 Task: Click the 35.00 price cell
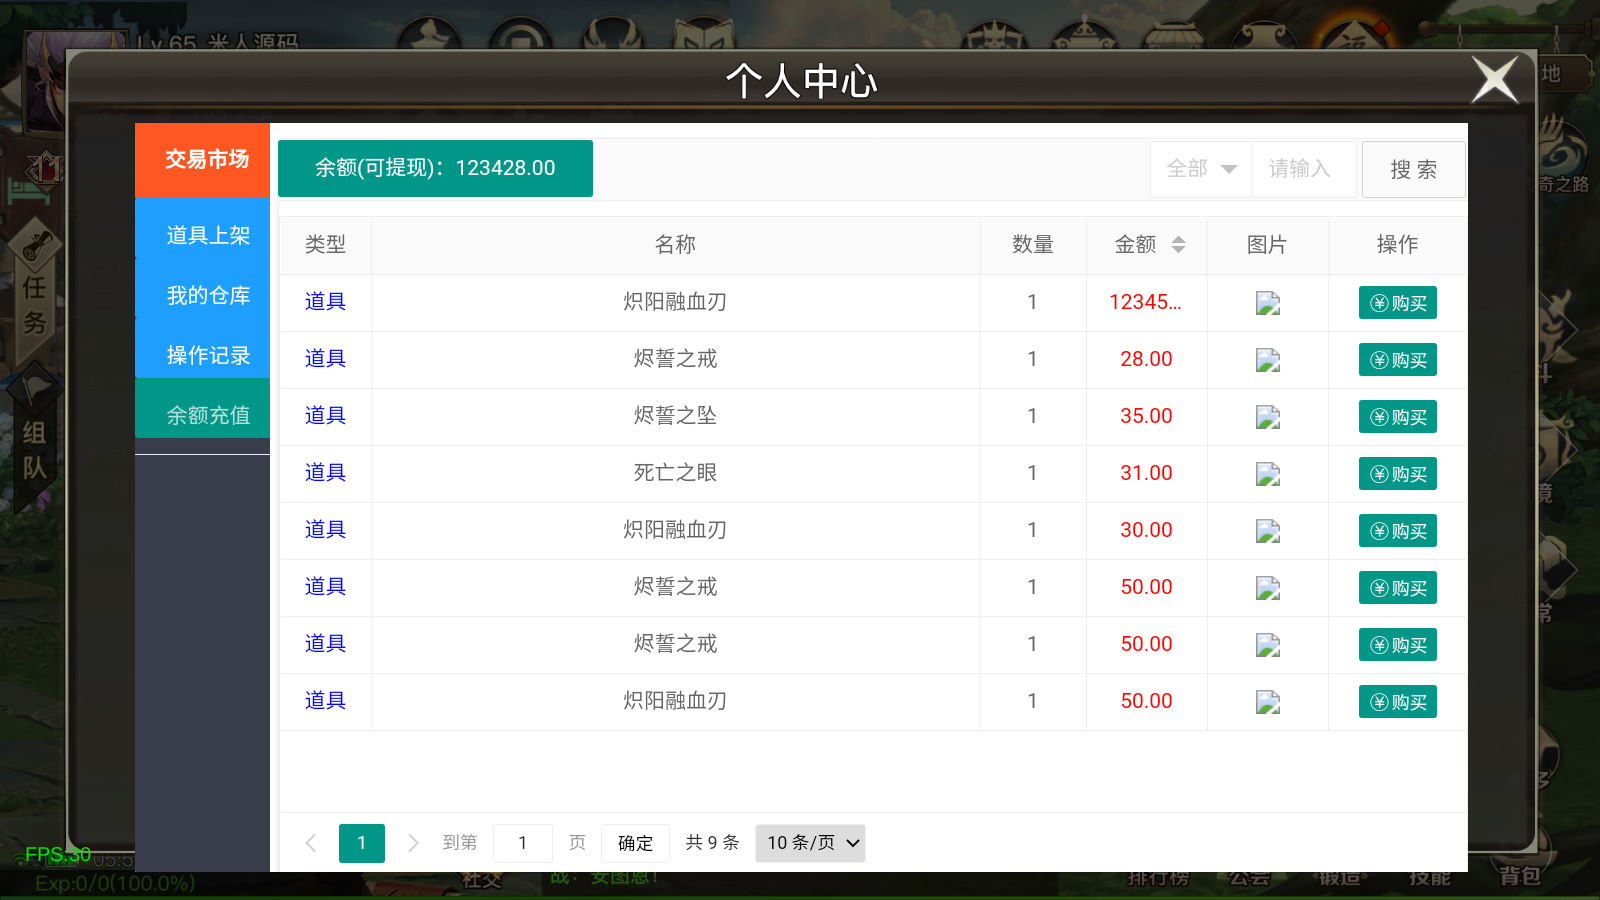(1146, 416)
